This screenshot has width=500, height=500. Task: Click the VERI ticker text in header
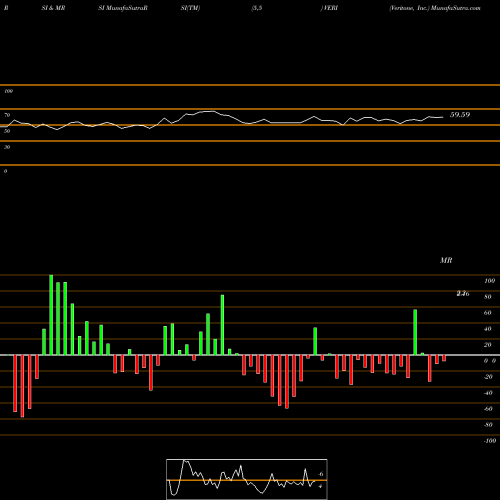tap(331, 8)
